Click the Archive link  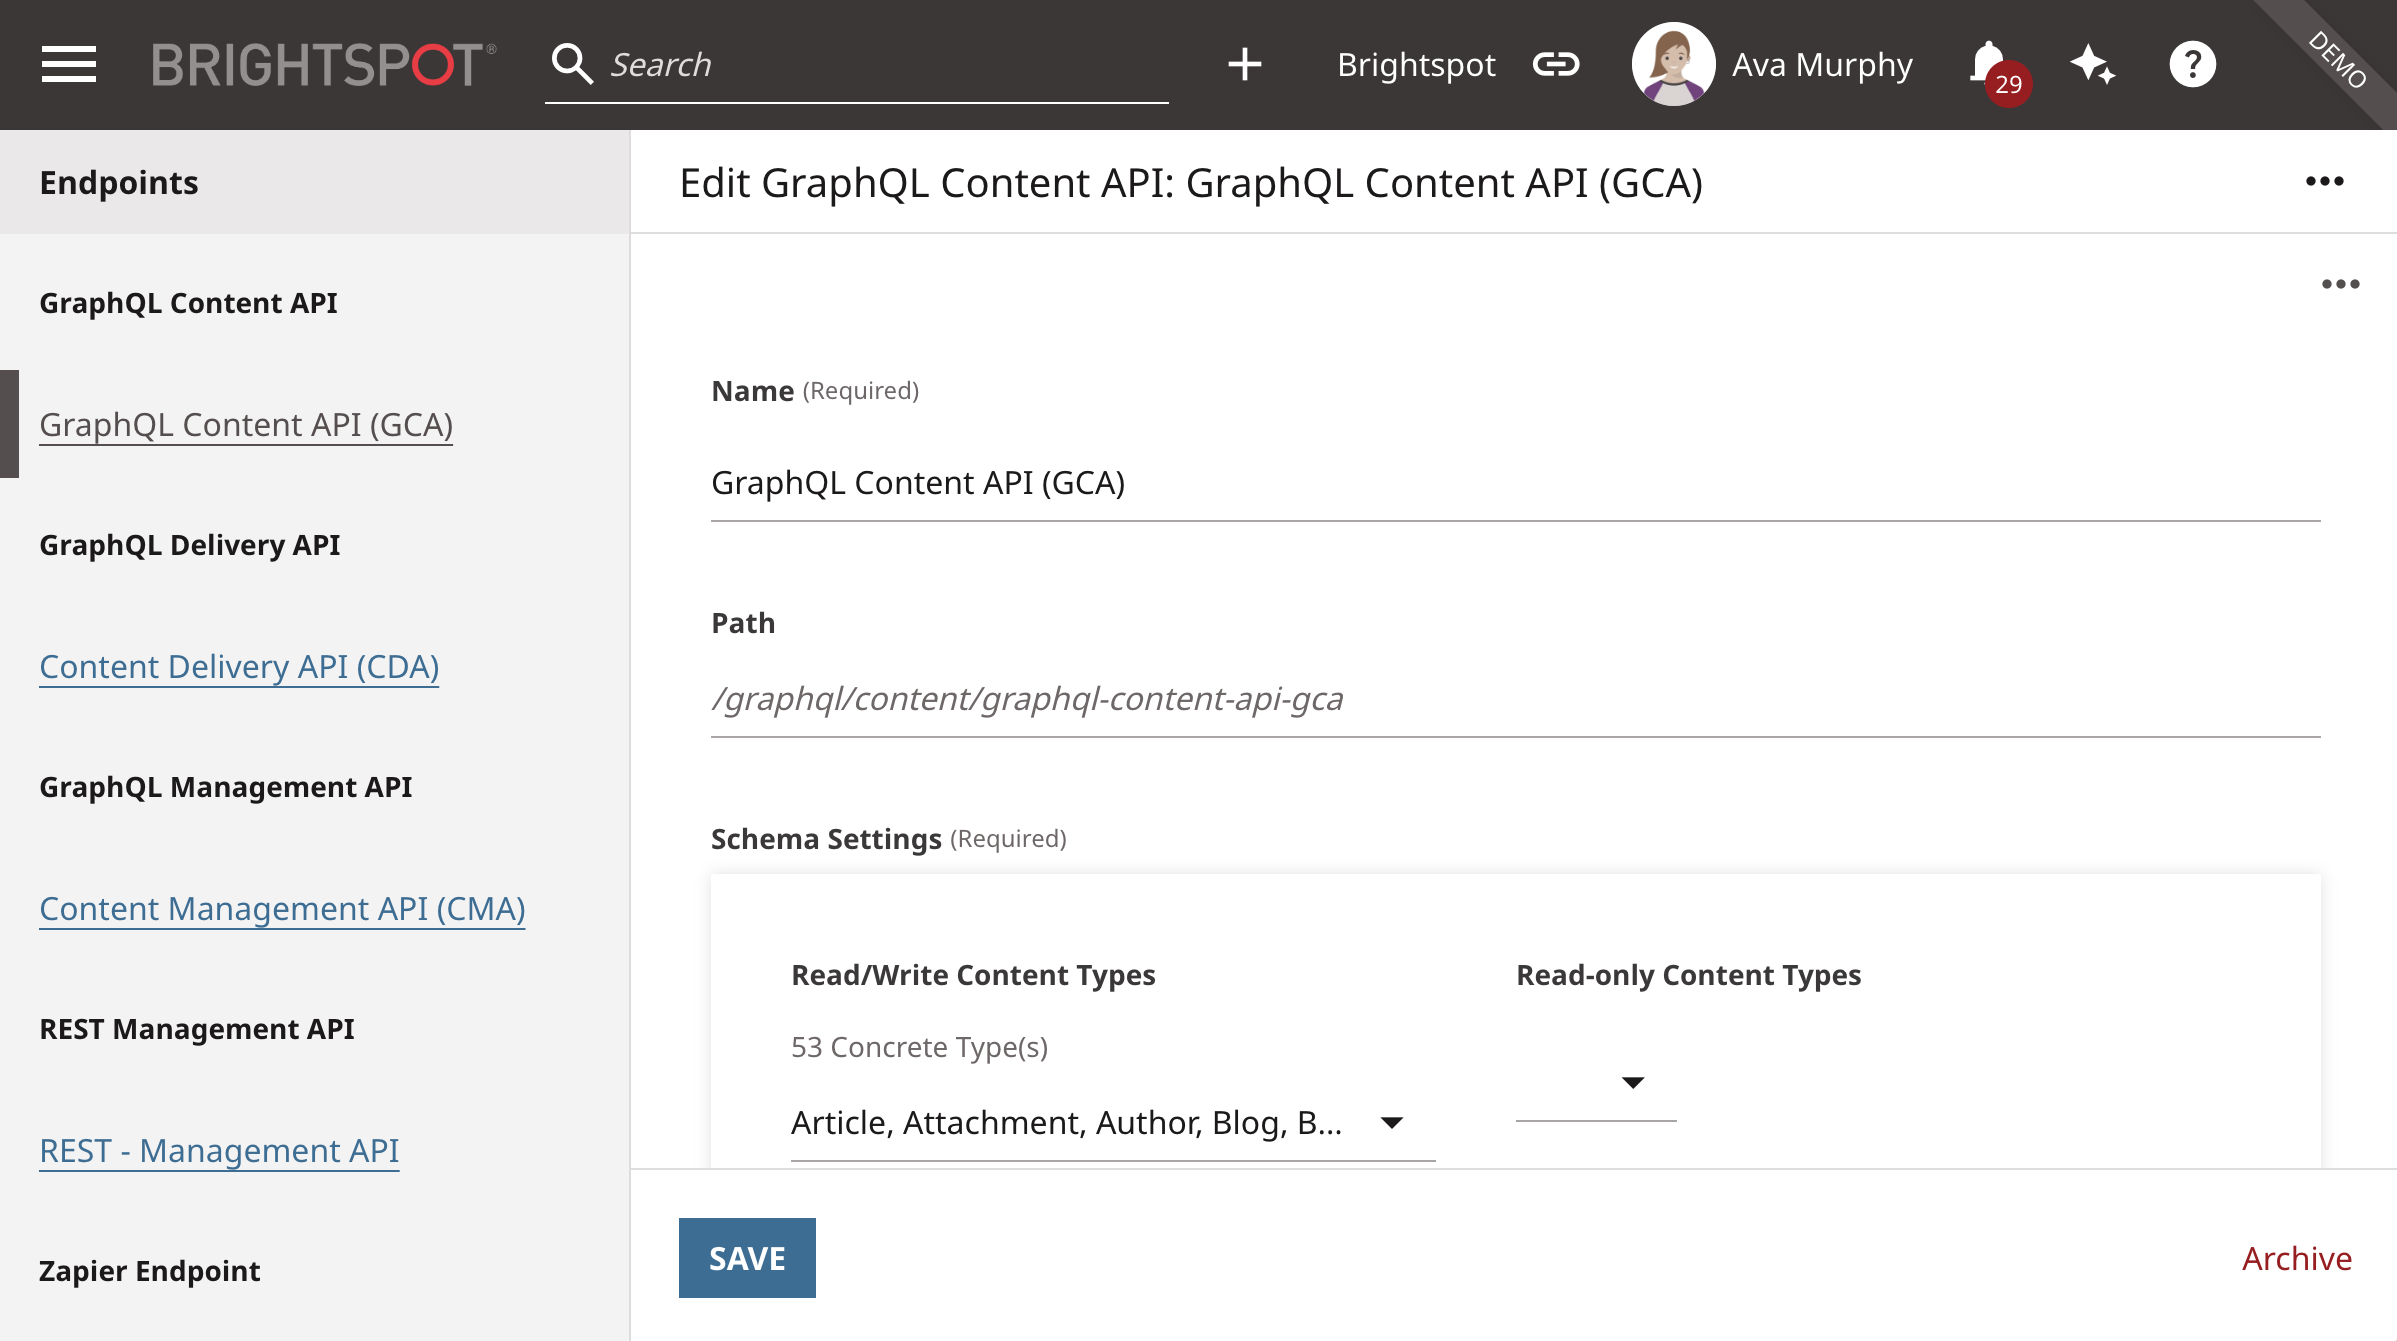[2296, 1258]
